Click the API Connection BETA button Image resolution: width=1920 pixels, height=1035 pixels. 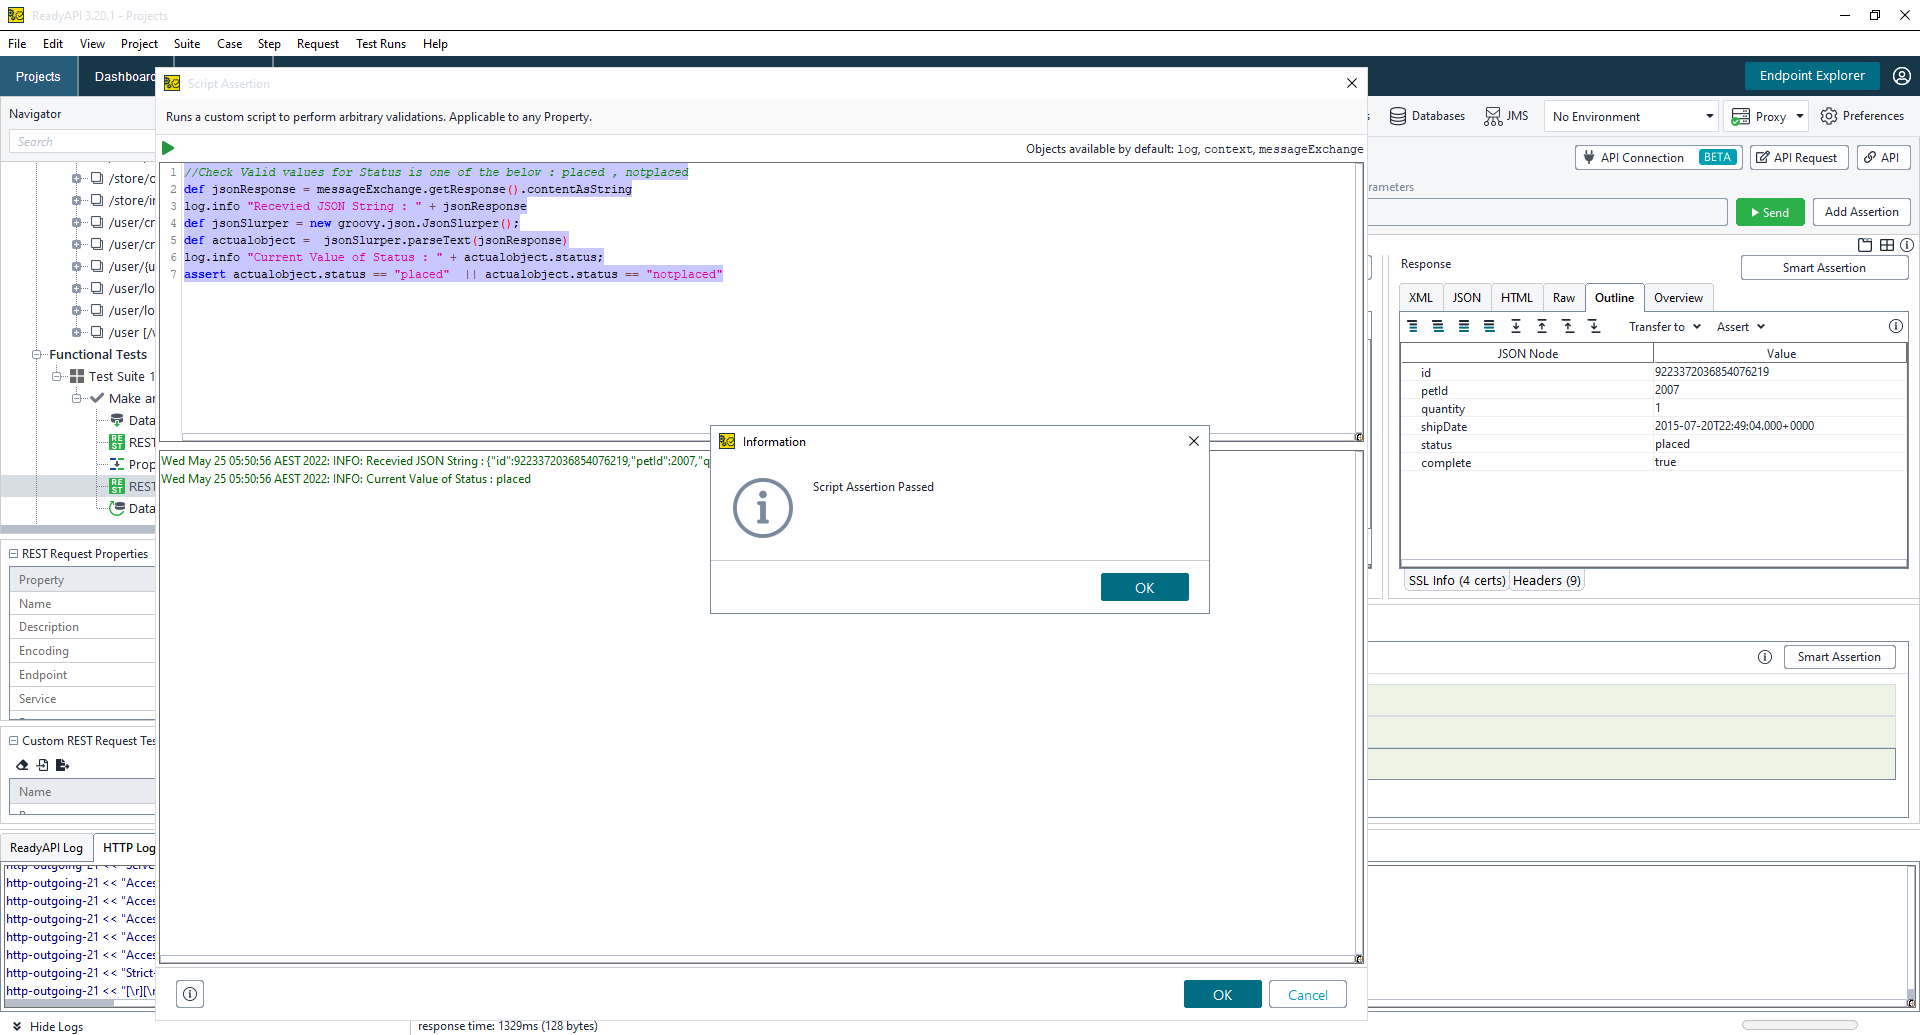click(1658, 157)
